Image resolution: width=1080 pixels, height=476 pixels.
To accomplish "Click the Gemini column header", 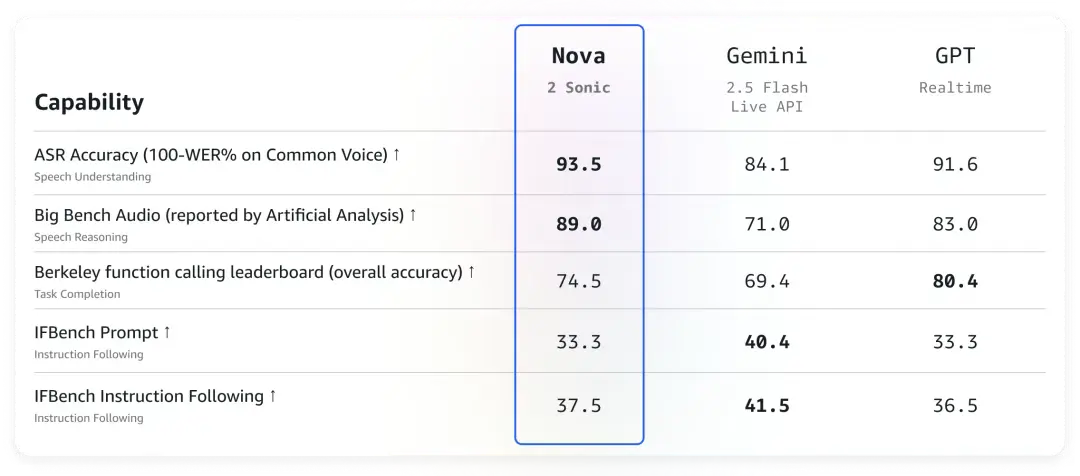I will coord(767,55).
